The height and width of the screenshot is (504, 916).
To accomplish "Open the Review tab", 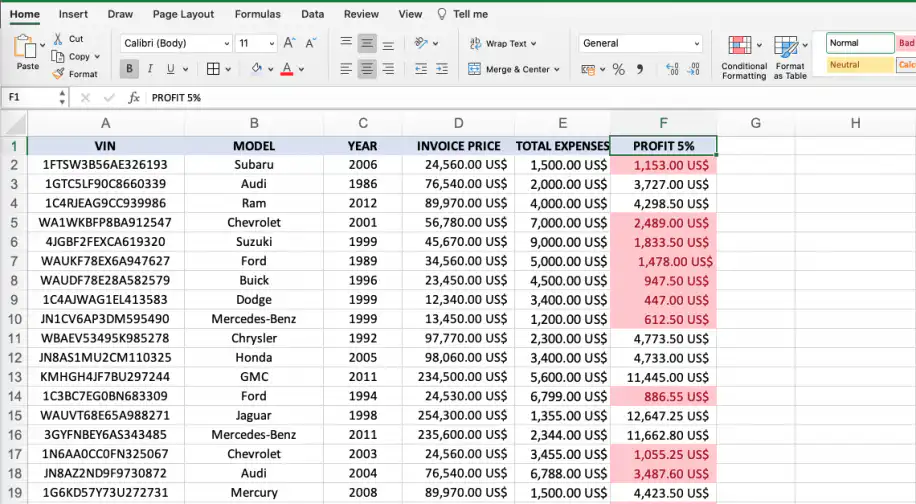I will pos(361,14).
